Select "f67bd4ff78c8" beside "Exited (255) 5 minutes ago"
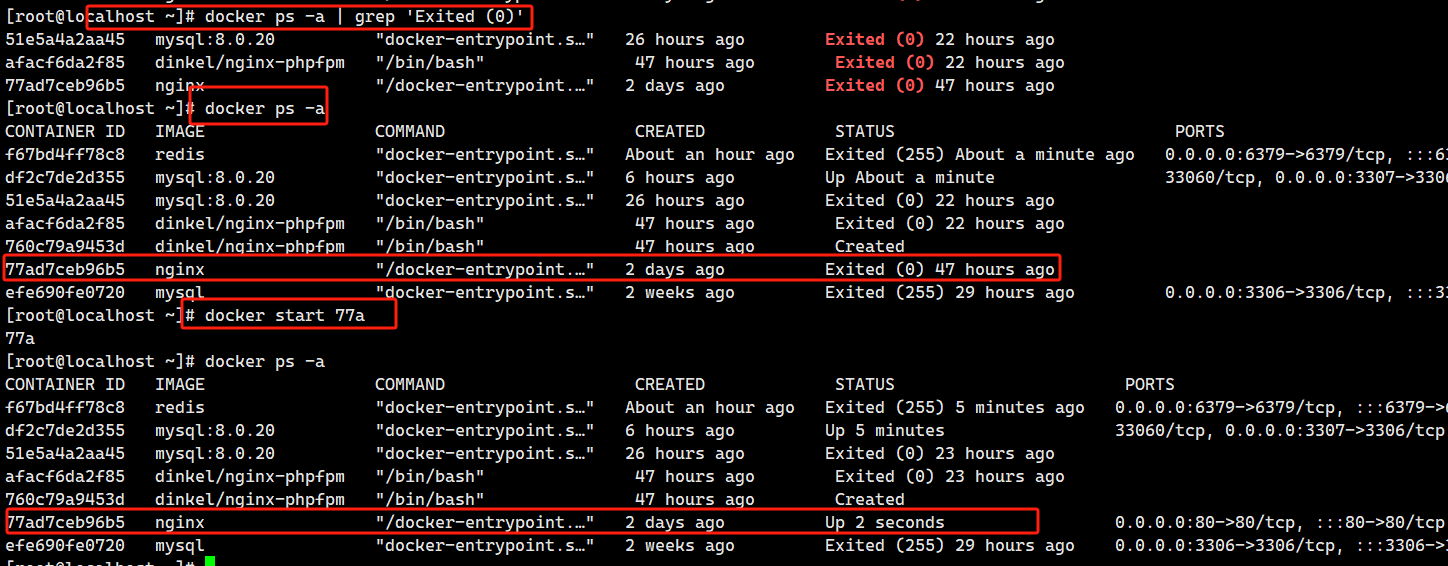The image size is (1448, 566). point(65,408)
